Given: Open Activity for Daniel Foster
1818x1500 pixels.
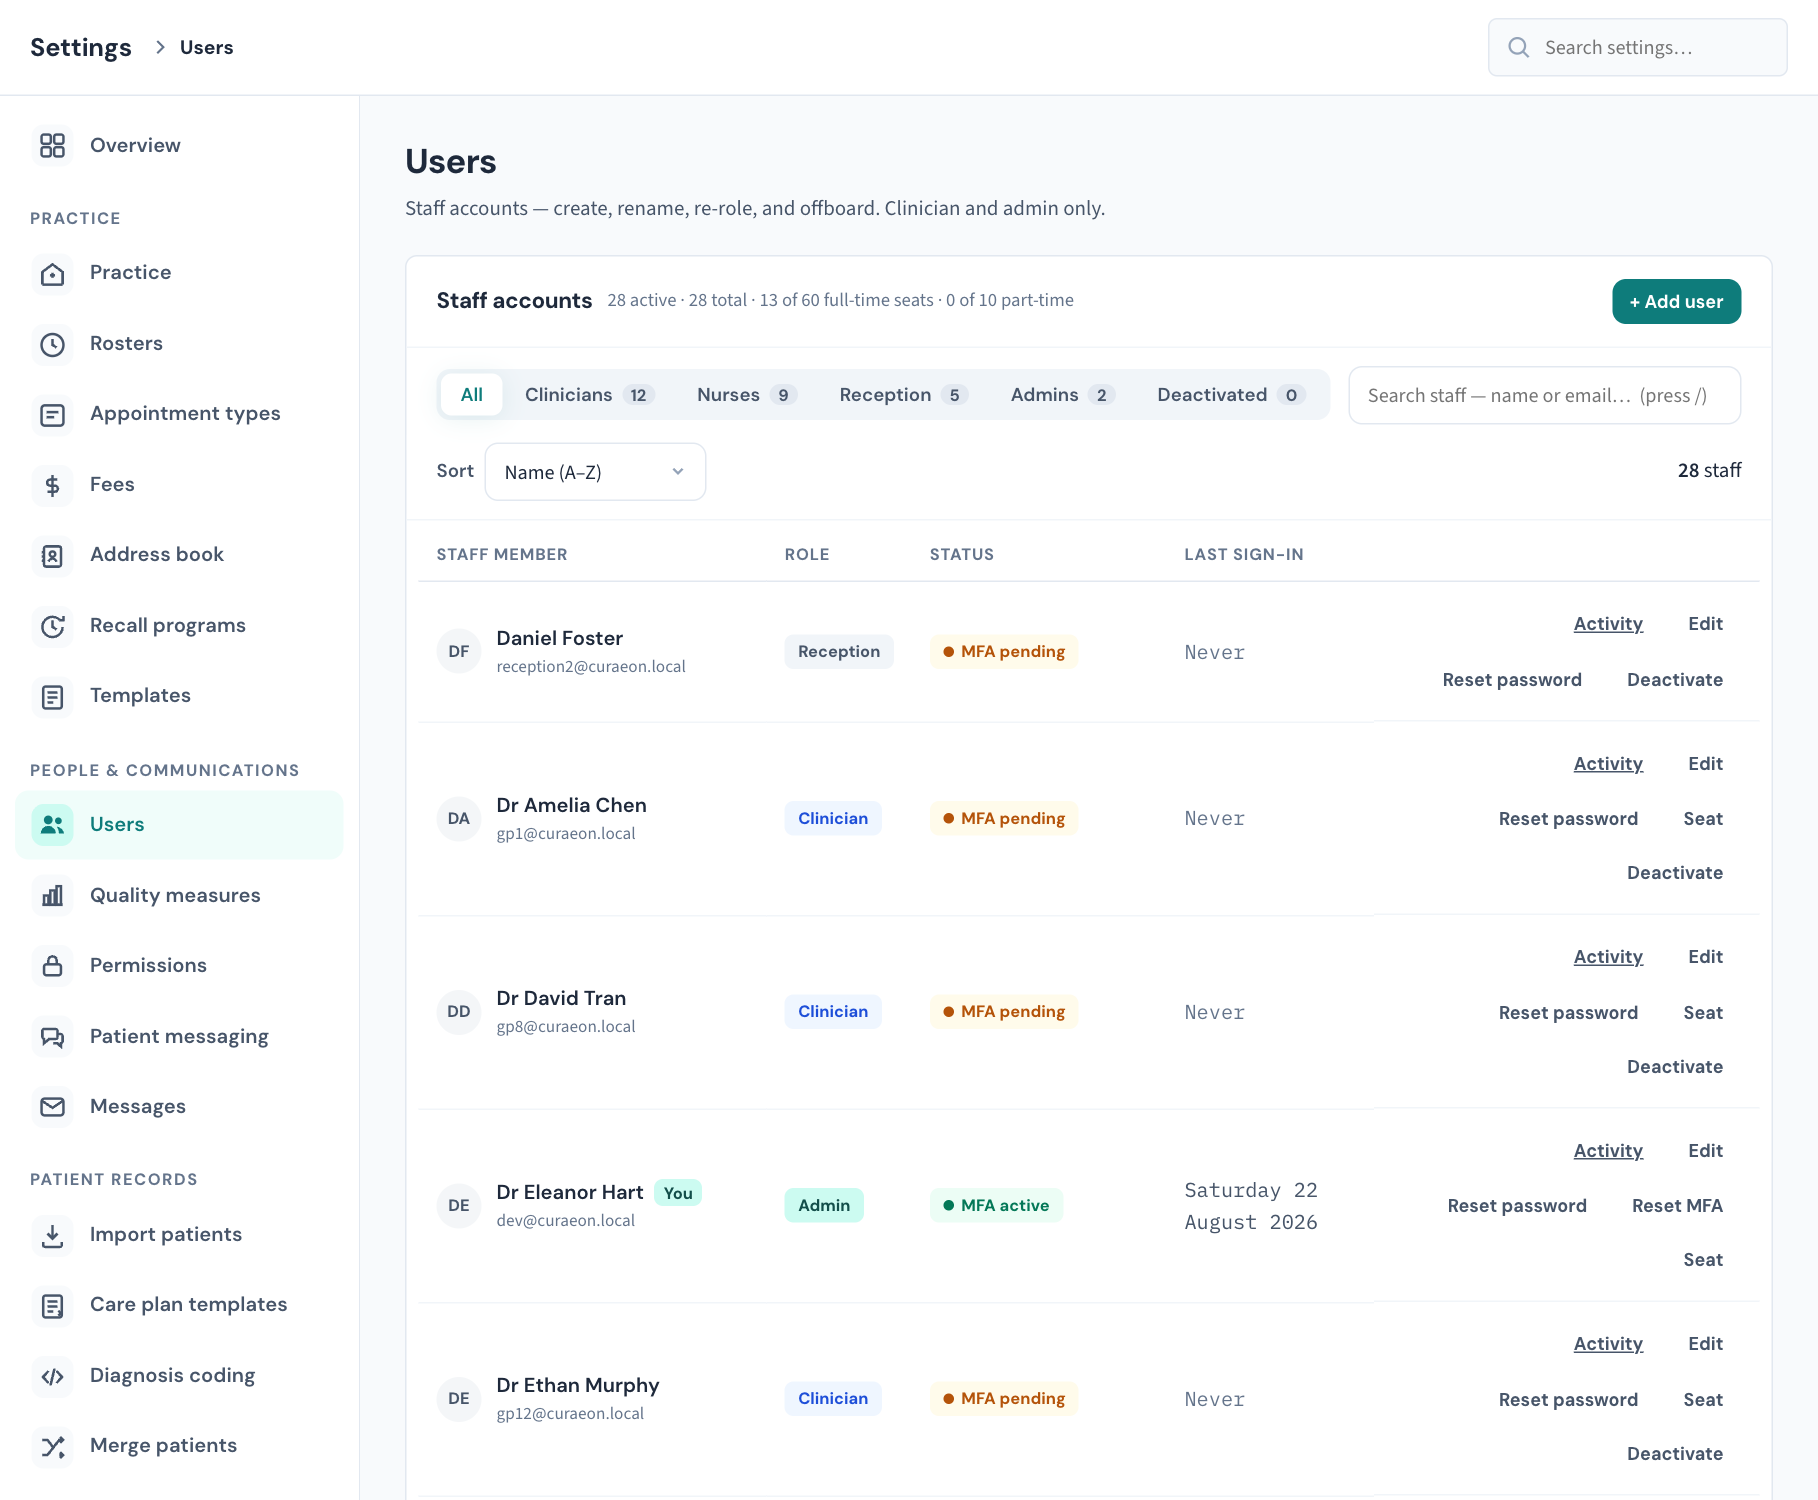Looking at the screenshot, I should pyautogui.click(x=1608, y=624).
